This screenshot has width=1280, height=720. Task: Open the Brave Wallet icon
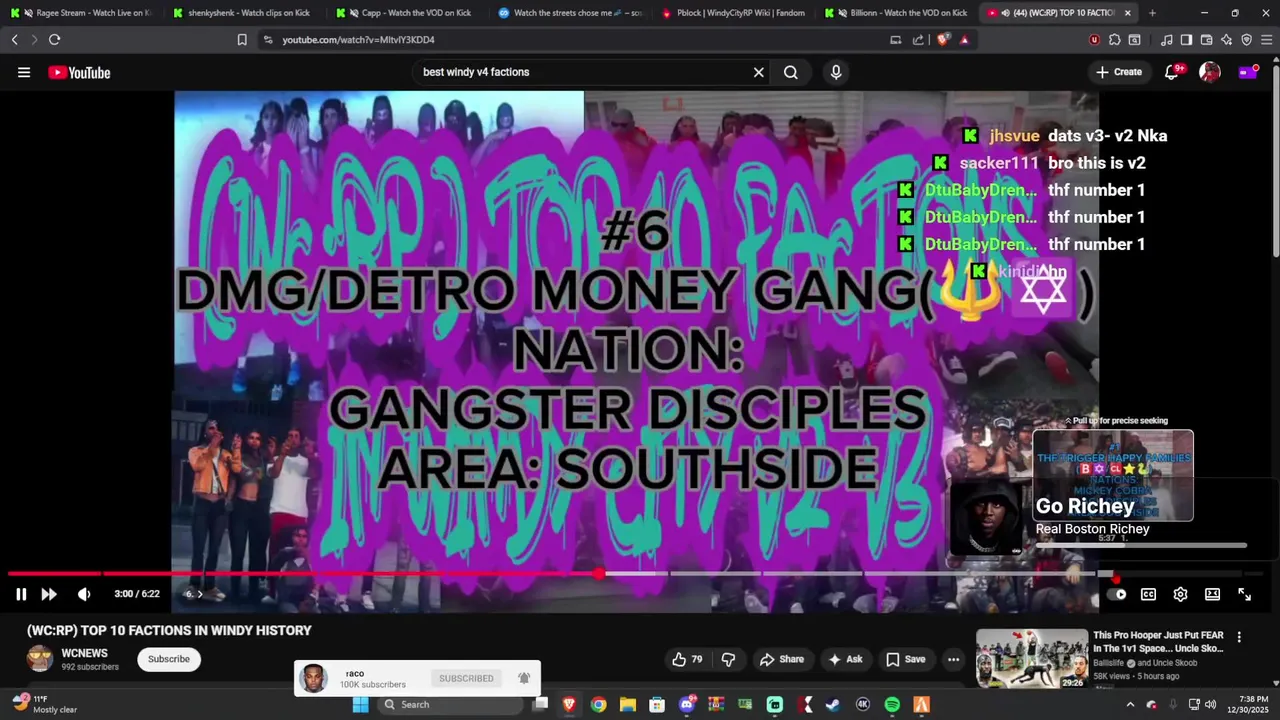coord(1206,40)
